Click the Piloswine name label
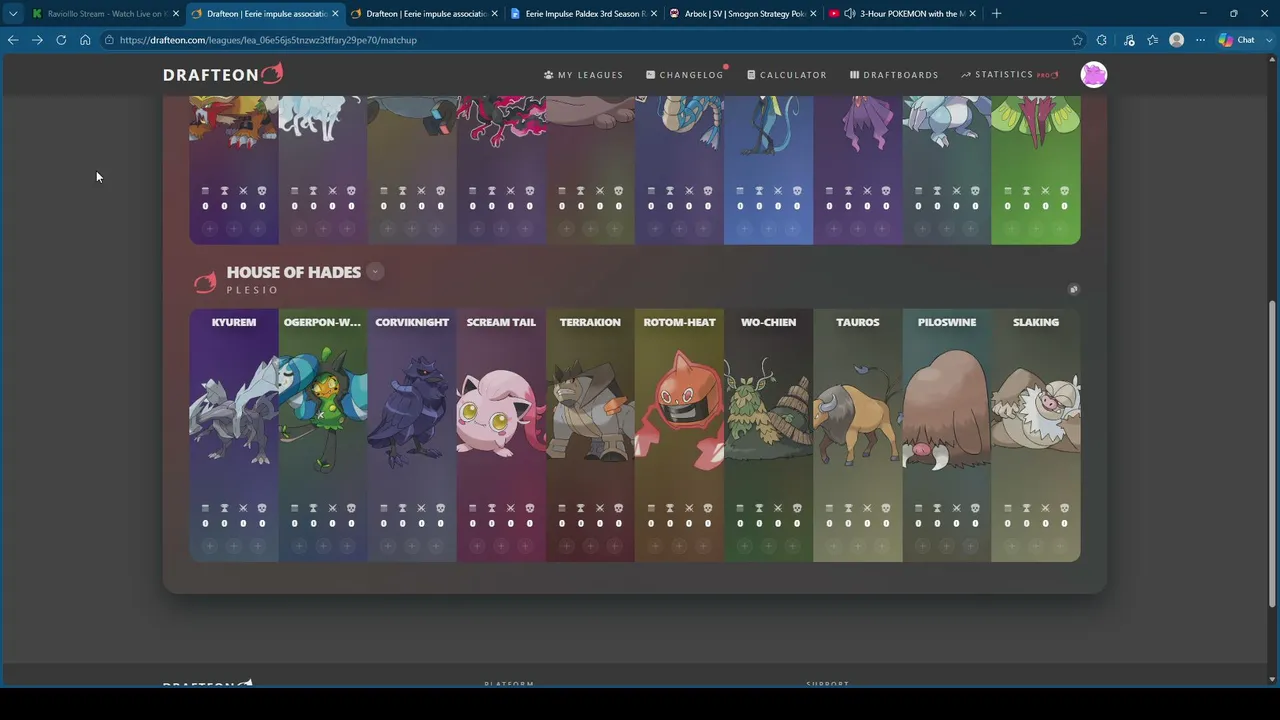The width and height of the screenshot is (1280, 720). pos(947,322)
